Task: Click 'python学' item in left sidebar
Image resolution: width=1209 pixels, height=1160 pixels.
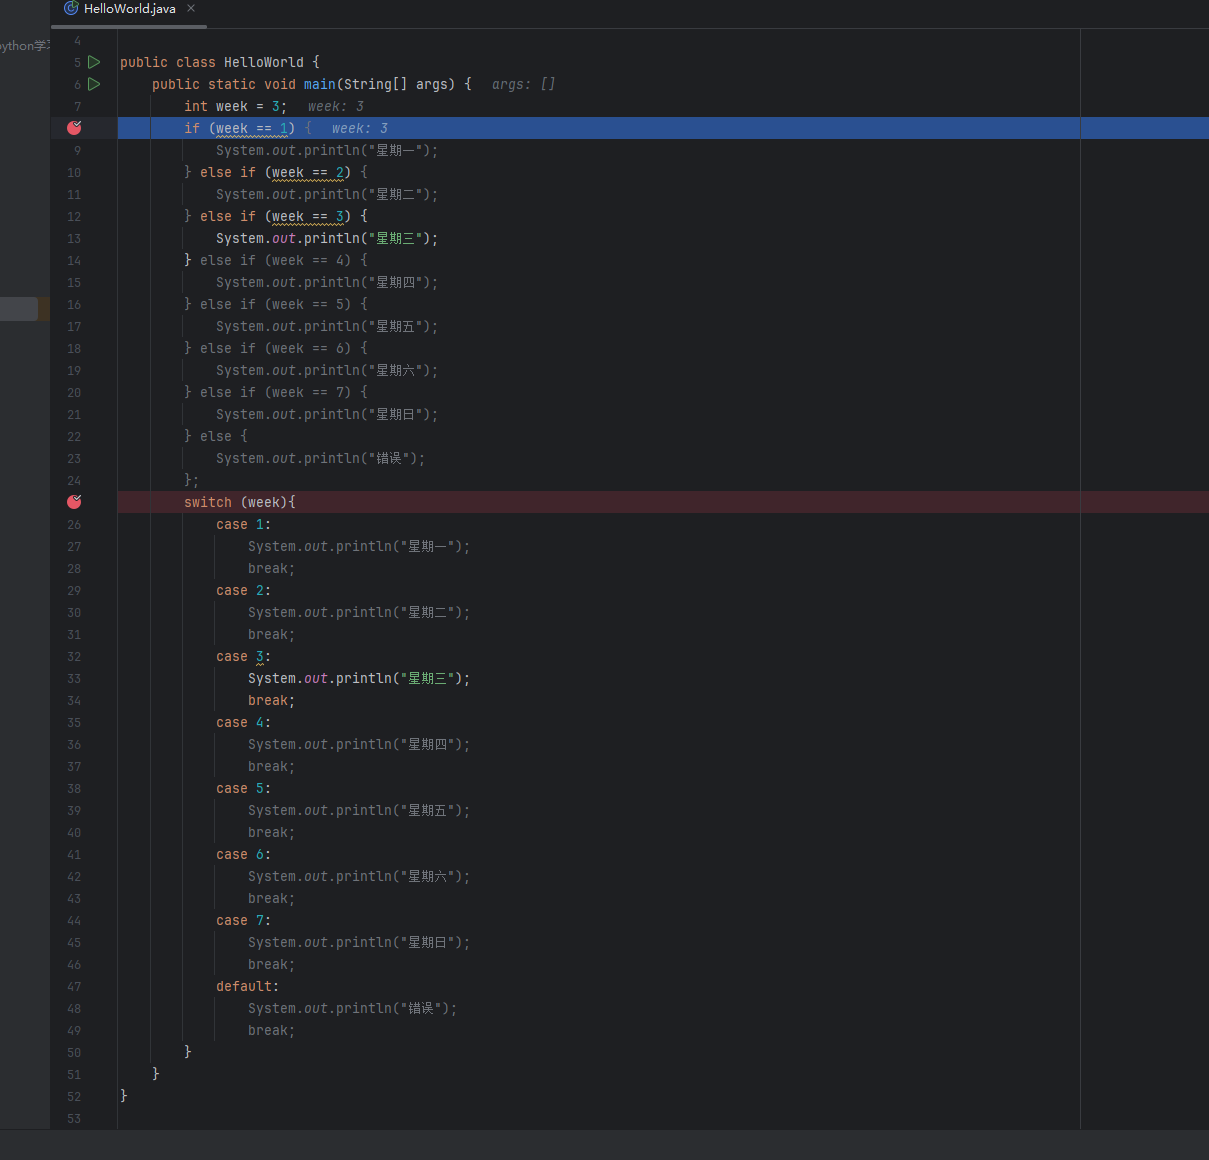Action: 24,46
